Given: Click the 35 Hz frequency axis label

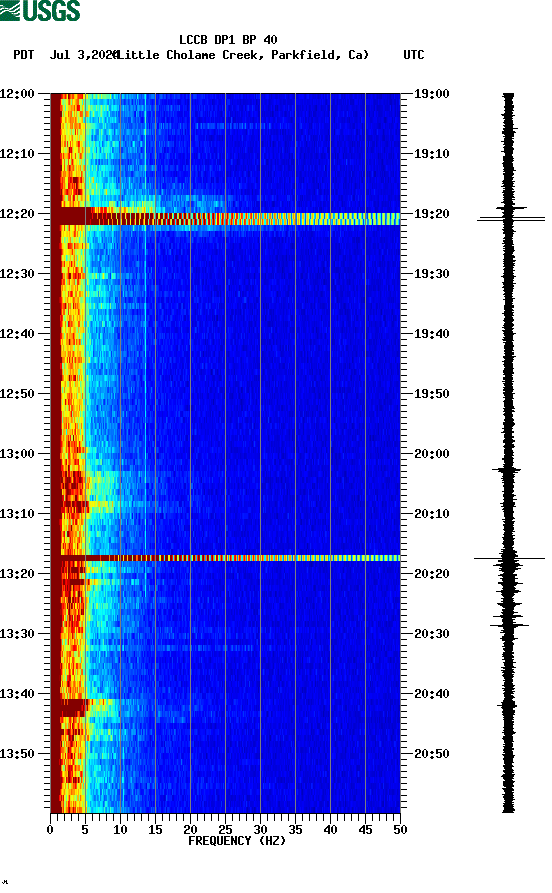Looking at the screenshot, I should [x=295, y=830].
